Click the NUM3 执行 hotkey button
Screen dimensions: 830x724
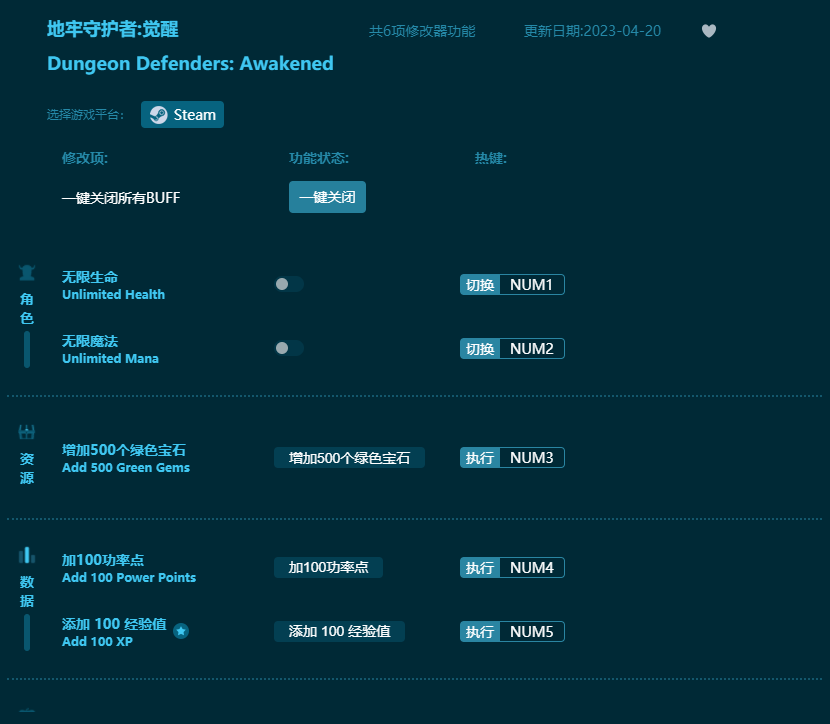[x=512, y=457]
